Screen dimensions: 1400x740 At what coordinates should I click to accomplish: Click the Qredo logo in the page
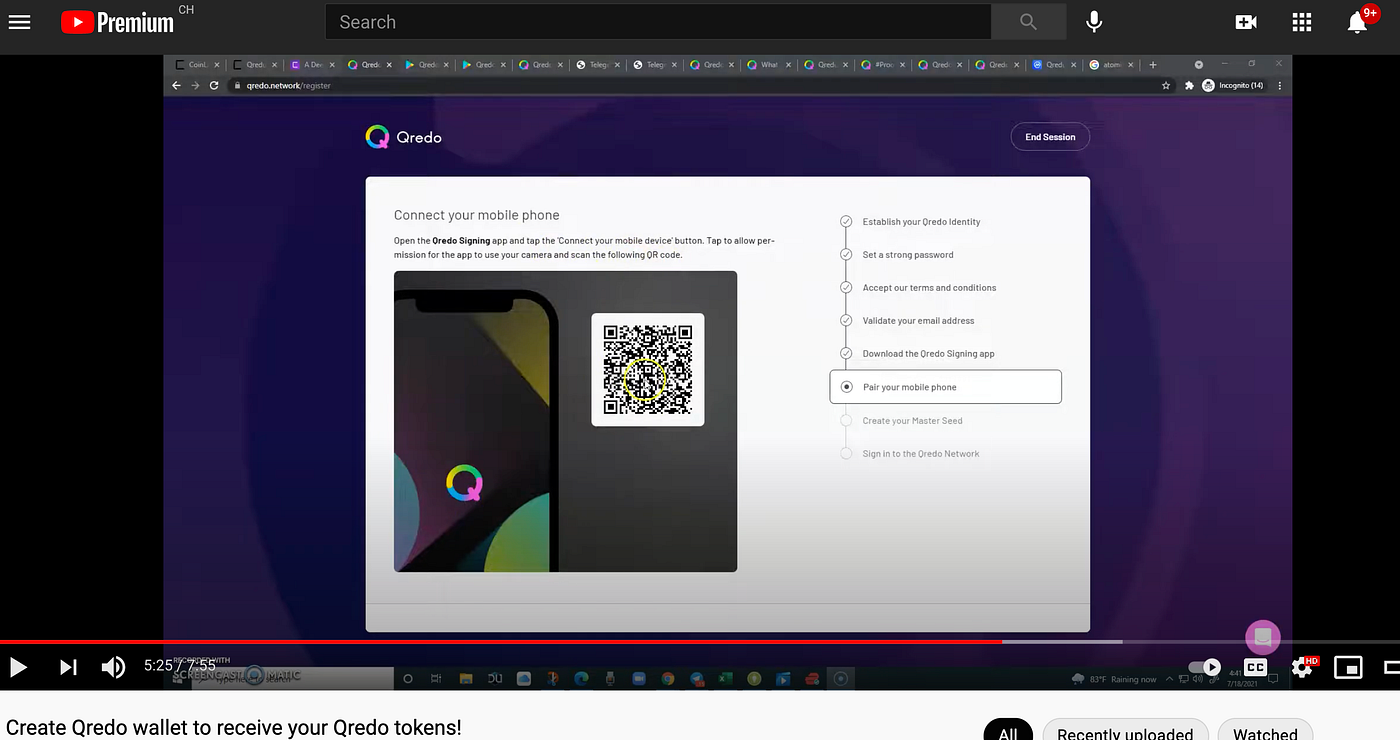[404, 137]
